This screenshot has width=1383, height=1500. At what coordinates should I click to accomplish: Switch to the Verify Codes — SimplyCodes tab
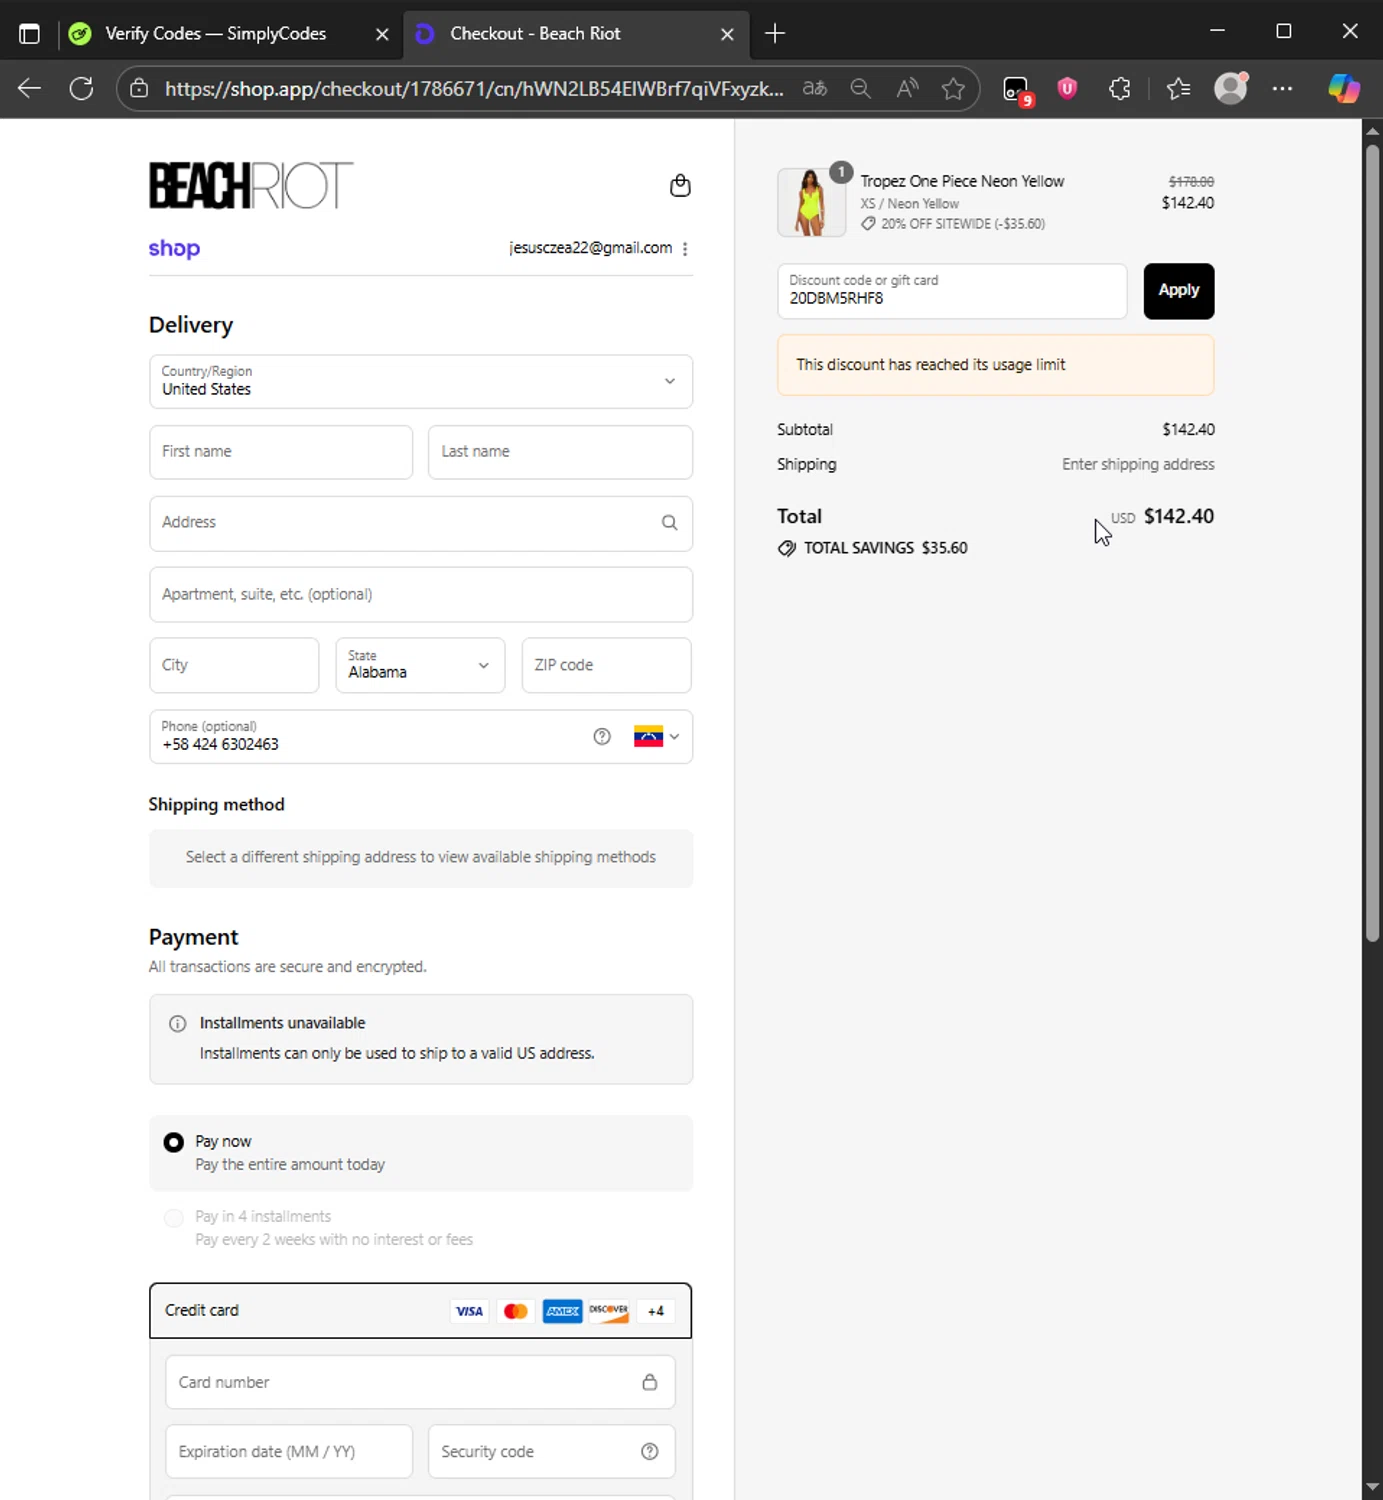(x=229, y=34)
